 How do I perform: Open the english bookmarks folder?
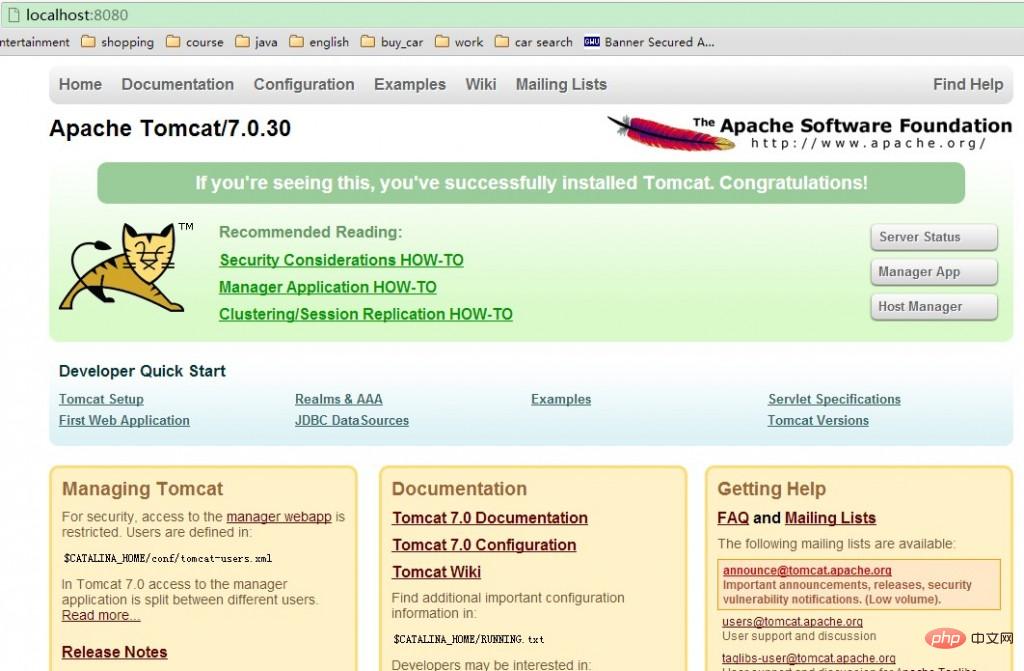pos(319,42)
